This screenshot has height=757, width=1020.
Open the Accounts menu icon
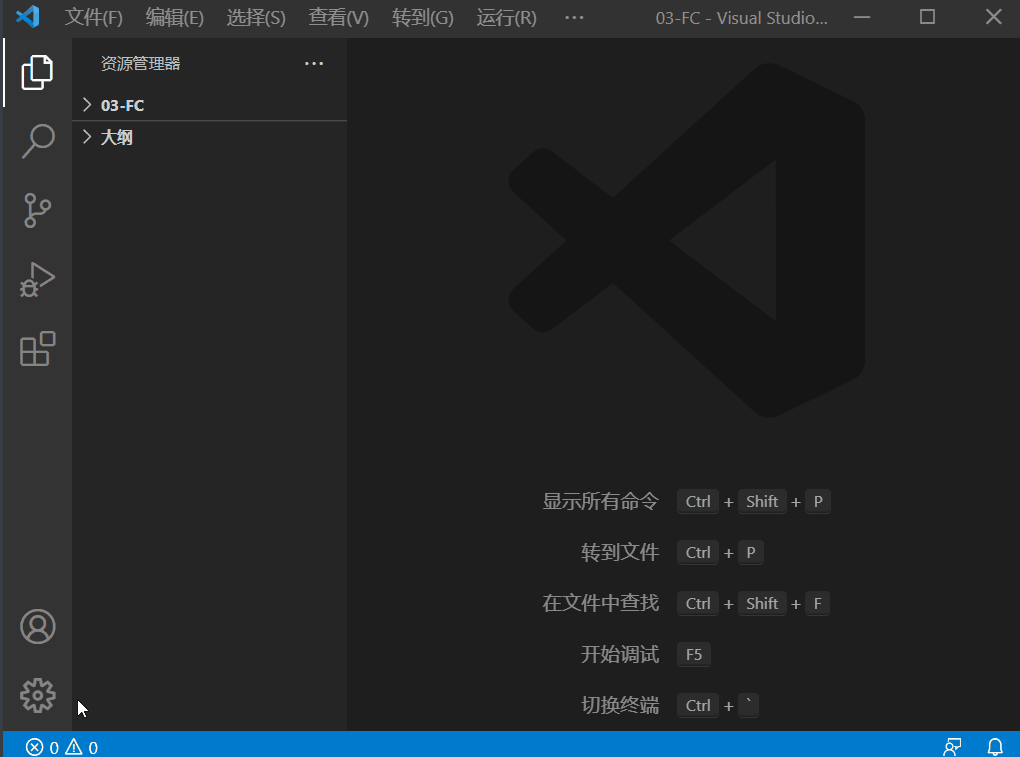(x=37, y=626)
